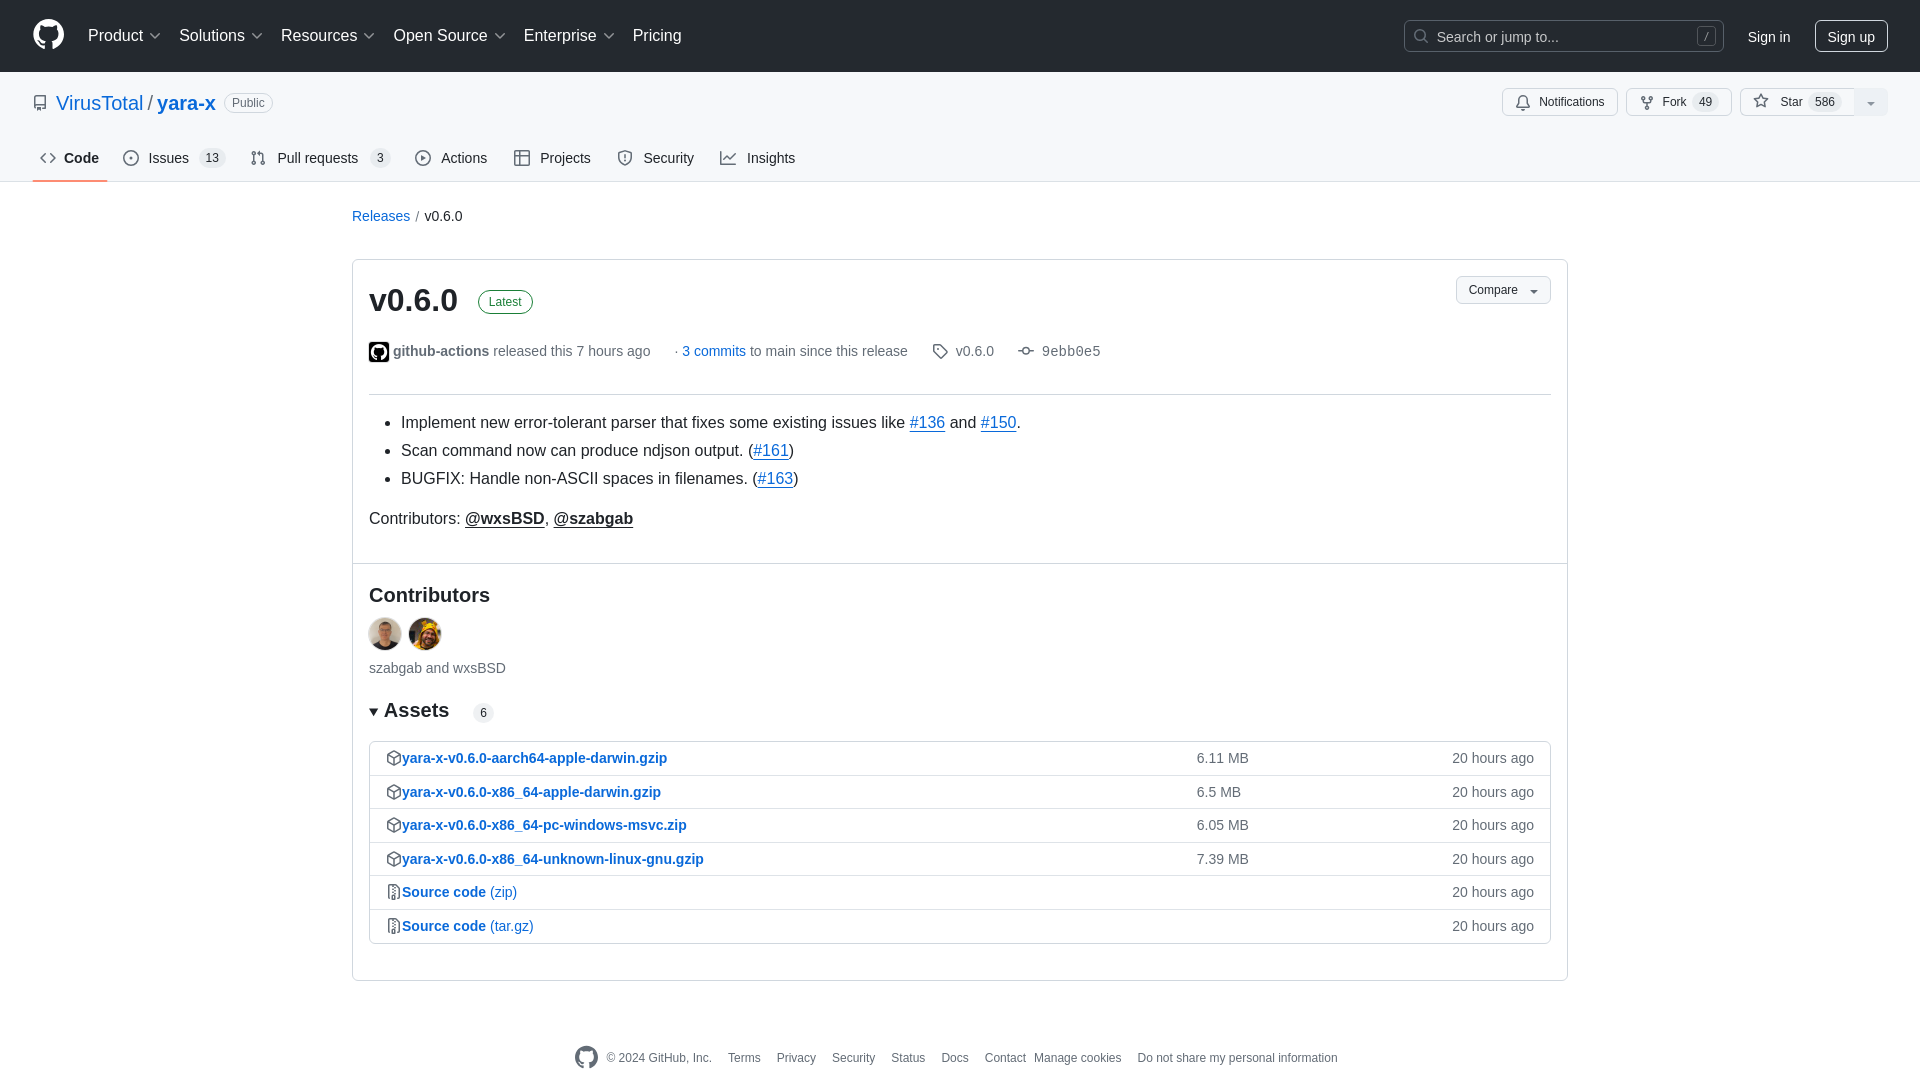Screen dimensions: 1920x1080
Task: Click the package icon for windows-msvc asset
Action: click(394, 826)
